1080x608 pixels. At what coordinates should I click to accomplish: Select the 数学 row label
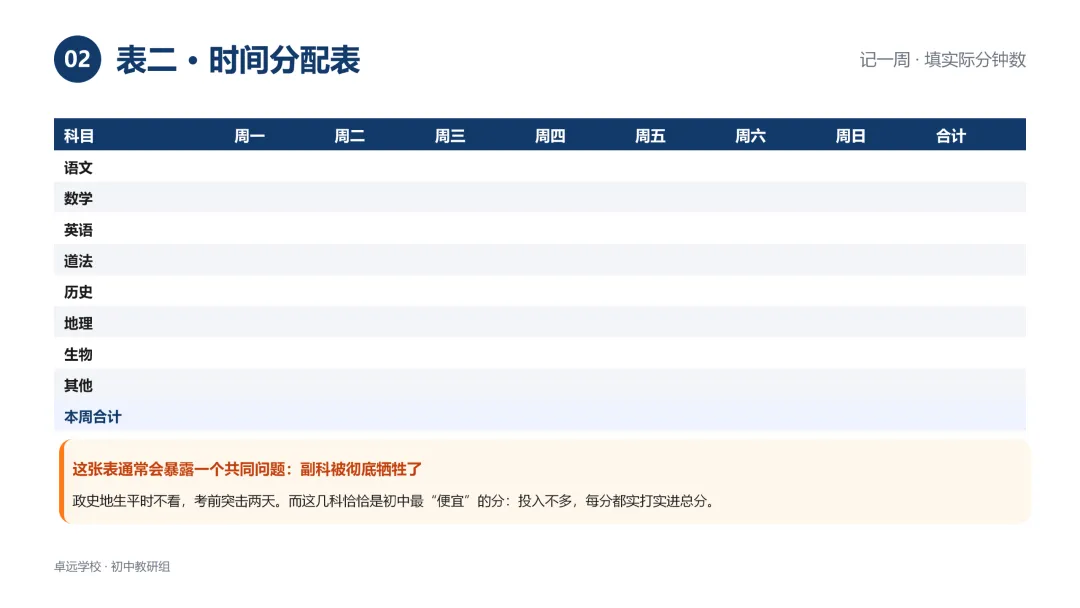(x=78, y=198)
